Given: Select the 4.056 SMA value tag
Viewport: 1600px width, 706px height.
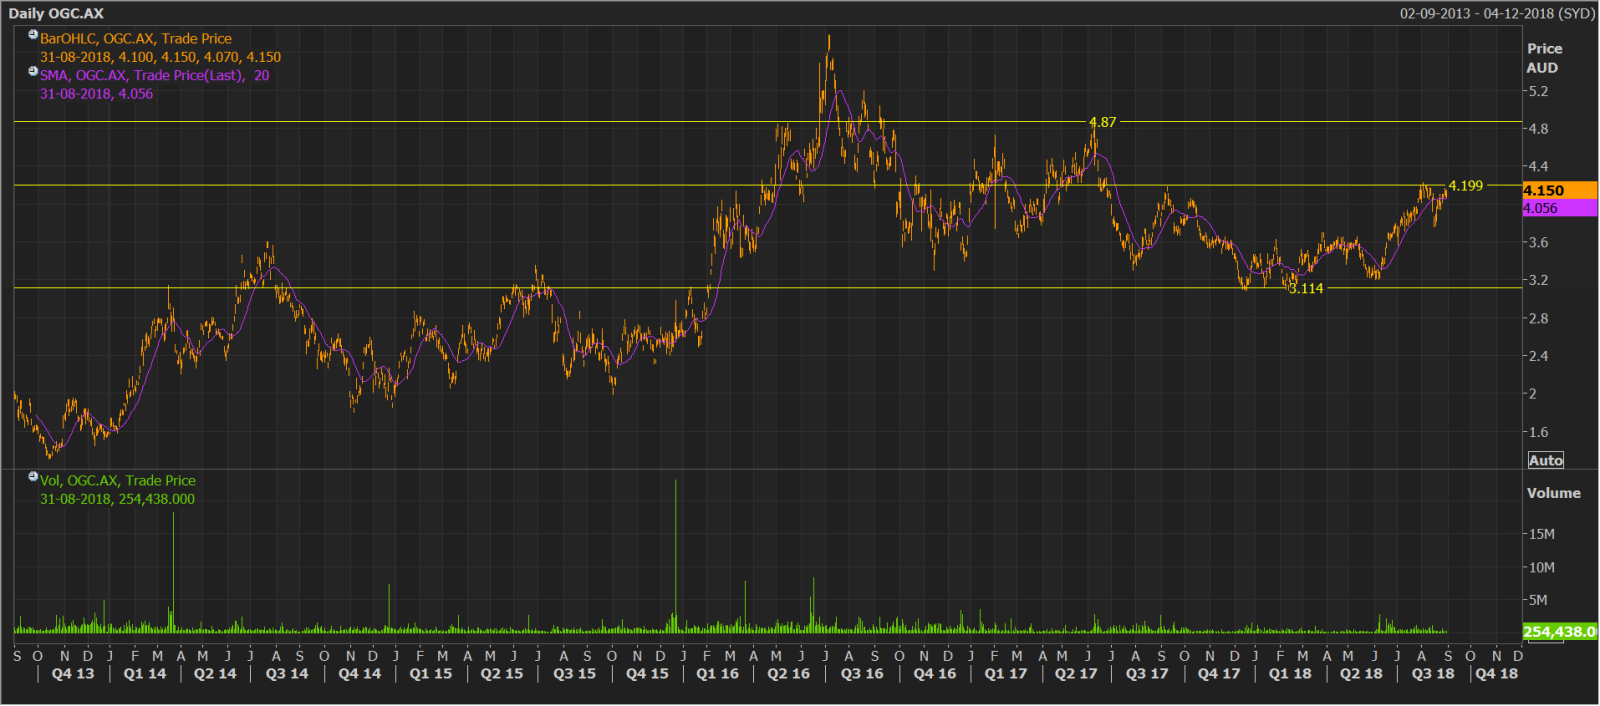Looking at the screenshot, I should pyautogui.click(x=1559, y=208).
